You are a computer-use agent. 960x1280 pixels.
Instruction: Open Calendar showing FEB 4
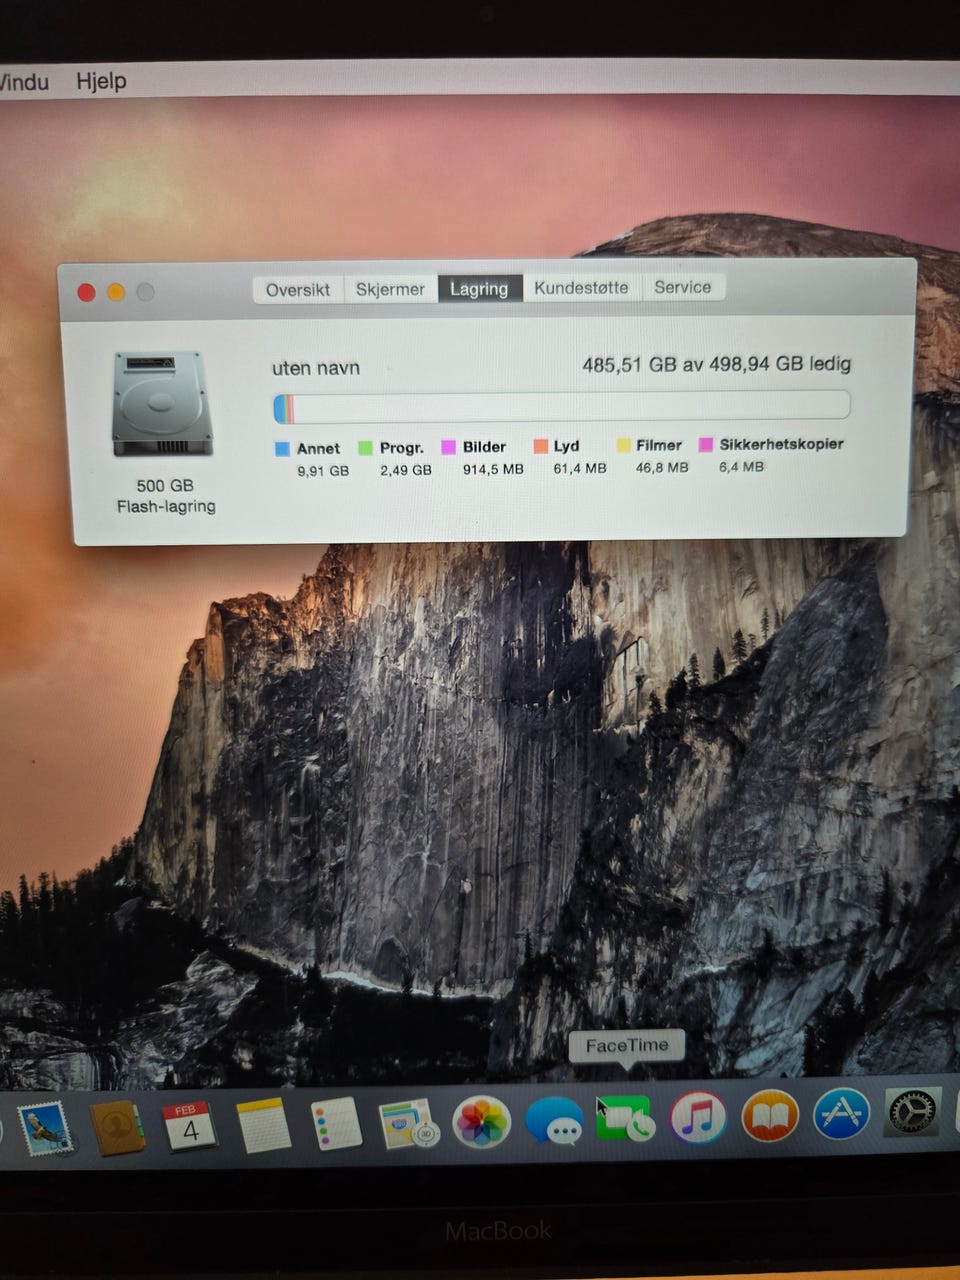pyautogui.click(x=190, y=1125)
